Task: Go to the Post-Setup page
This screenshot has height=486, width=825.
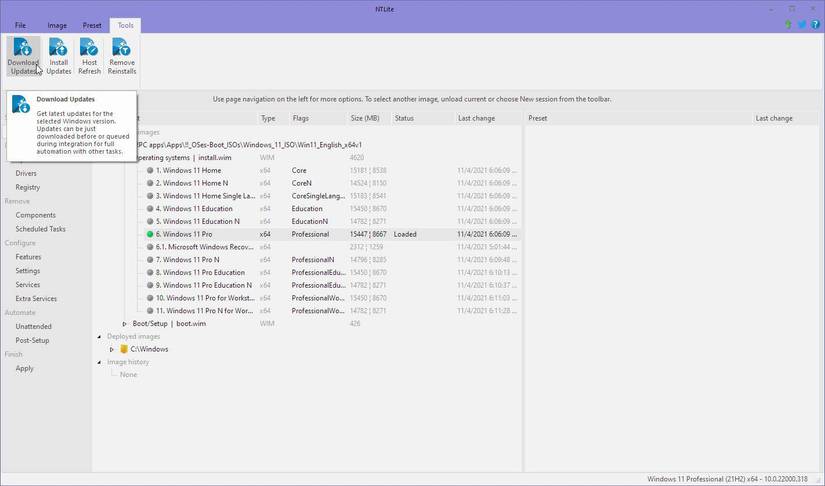Action: [x=33, y=341]
